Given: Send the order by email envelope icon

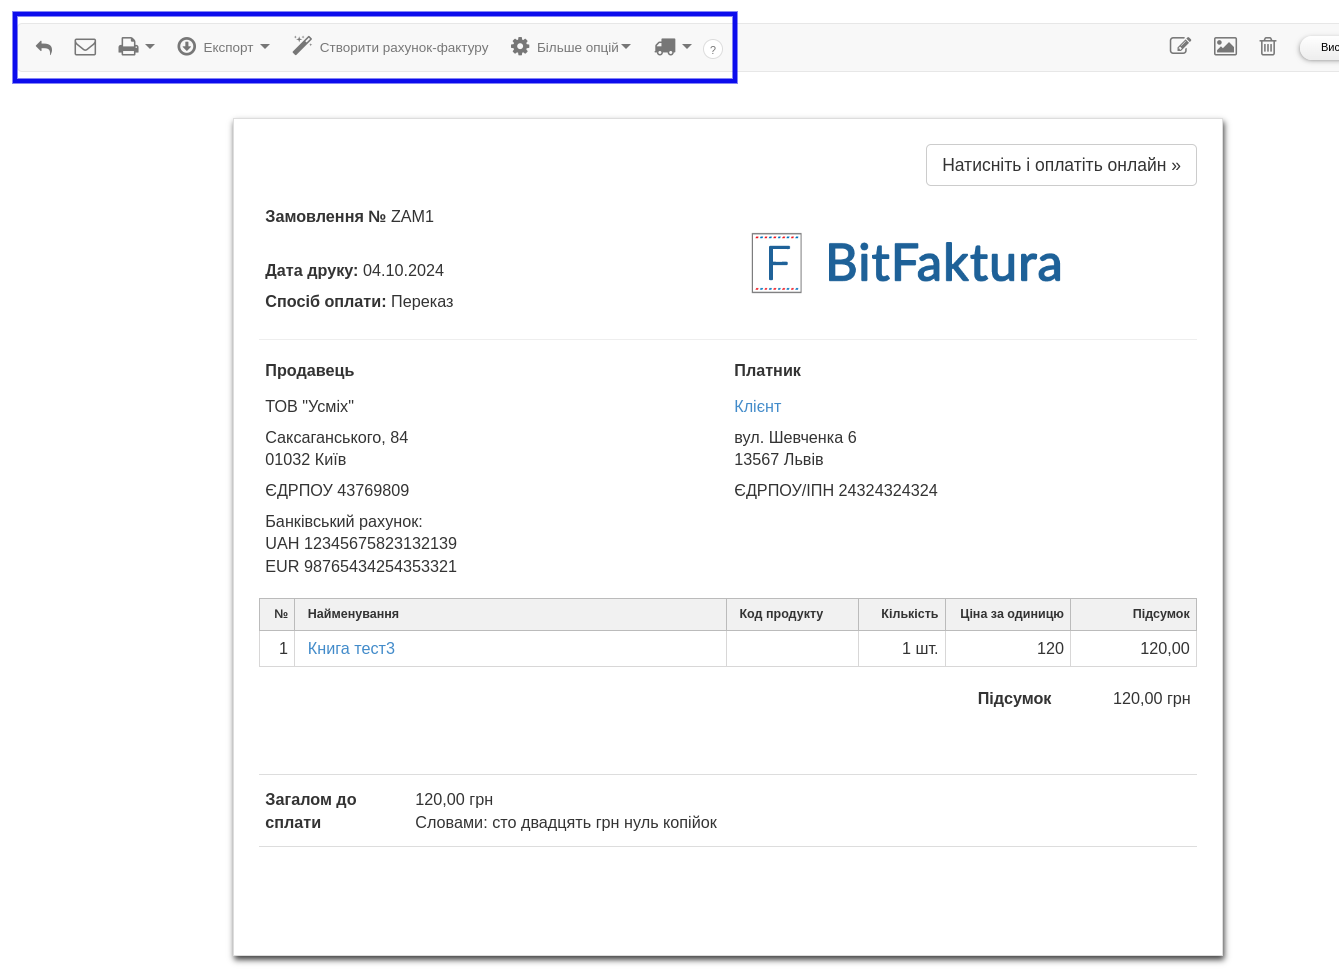Looking at the screenshot, I should [x=85, y=47].
